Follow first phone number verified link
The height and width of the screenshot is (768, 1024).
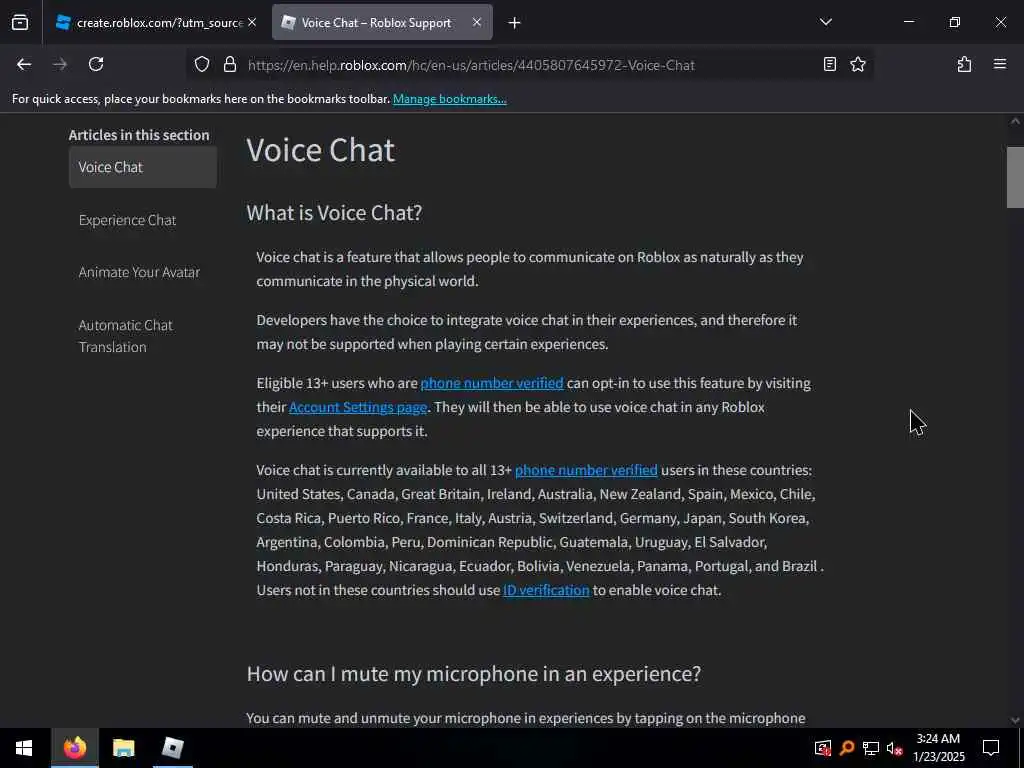click(492, 383)
